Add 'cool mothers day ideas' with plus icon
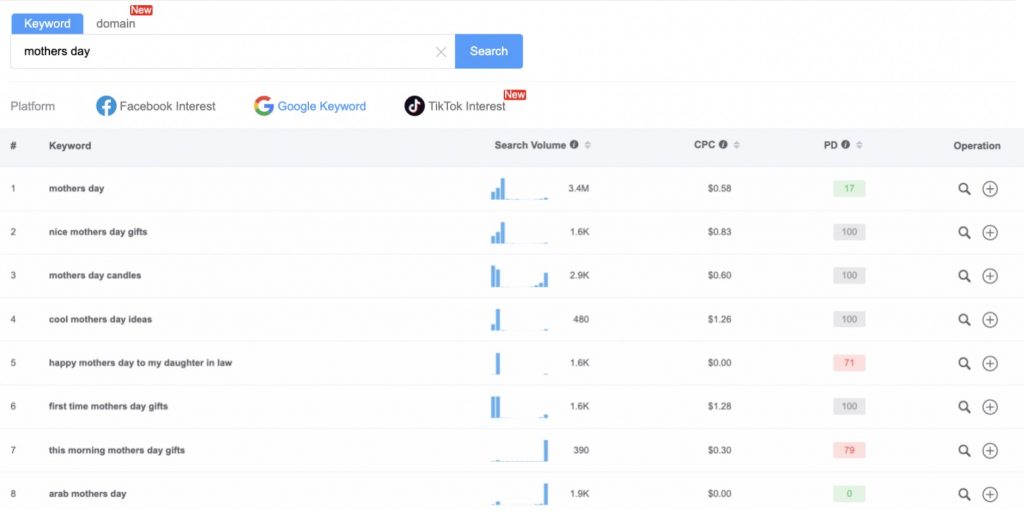The image size is (1024, 513). [990, 320]
